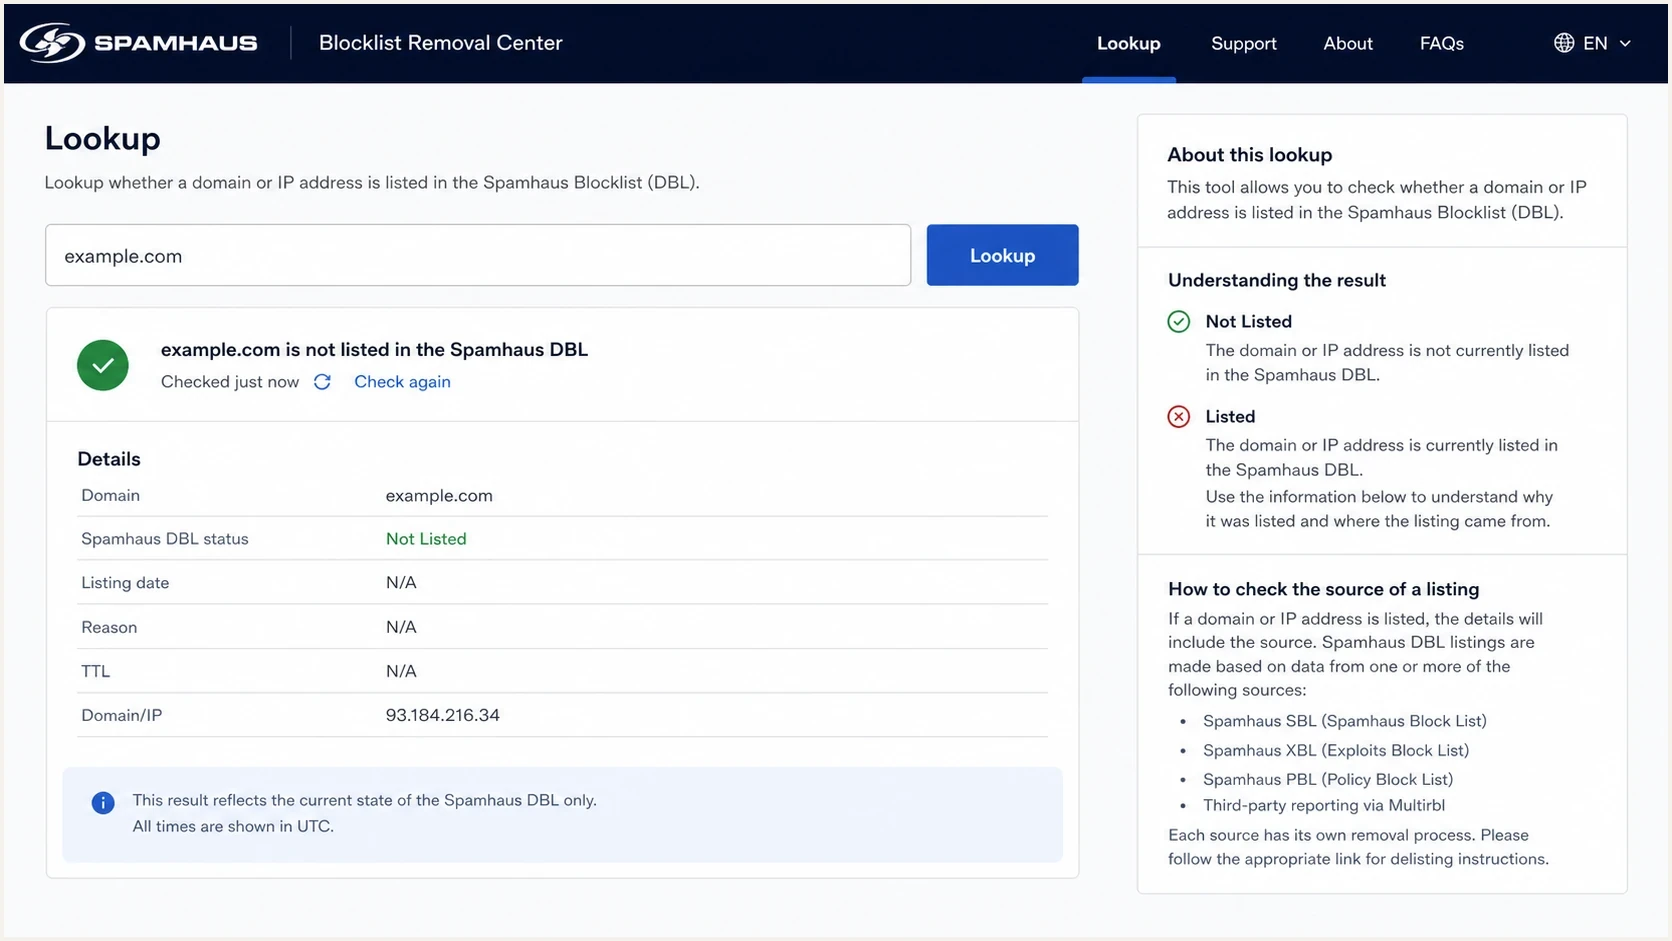Focus the example.com domain input field

click(478, 255)
